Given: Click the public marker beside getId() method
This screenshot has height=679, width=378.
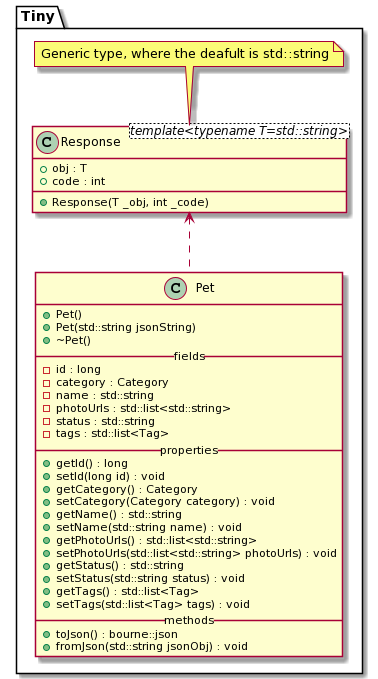Looking at the screenshot, I should pyautogui.click(x=47, y=464).
